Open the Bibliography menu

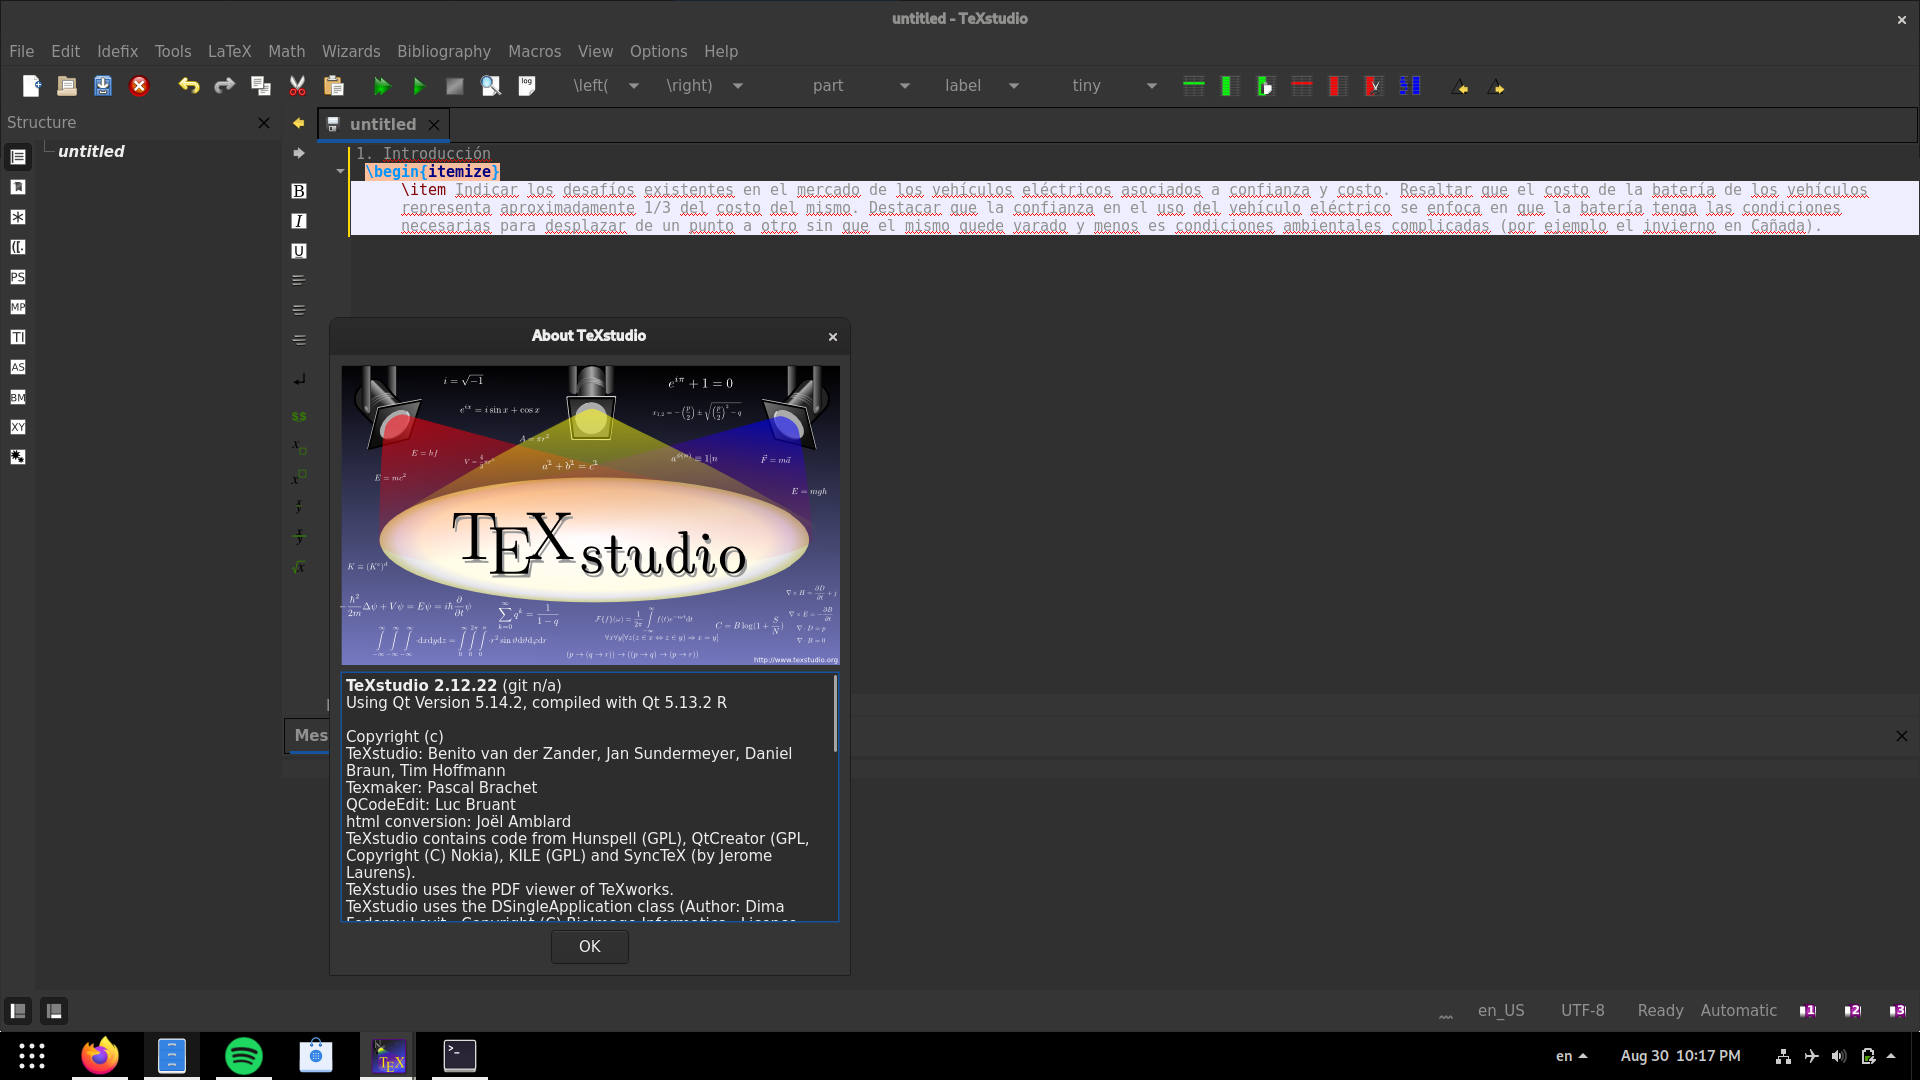[444, 51]
